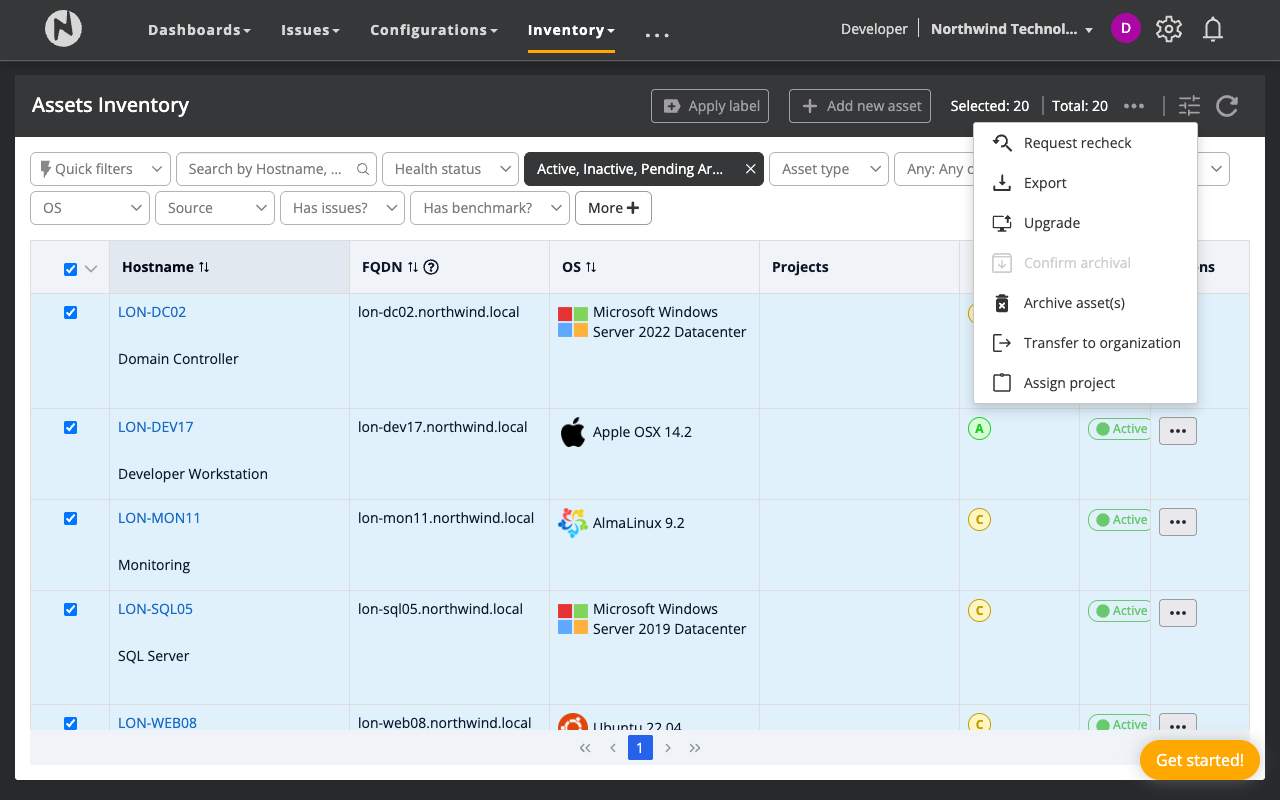Select Transfer to organization
The width and height of the screenshot is (1280, 800).
[x=1085, y=343]
